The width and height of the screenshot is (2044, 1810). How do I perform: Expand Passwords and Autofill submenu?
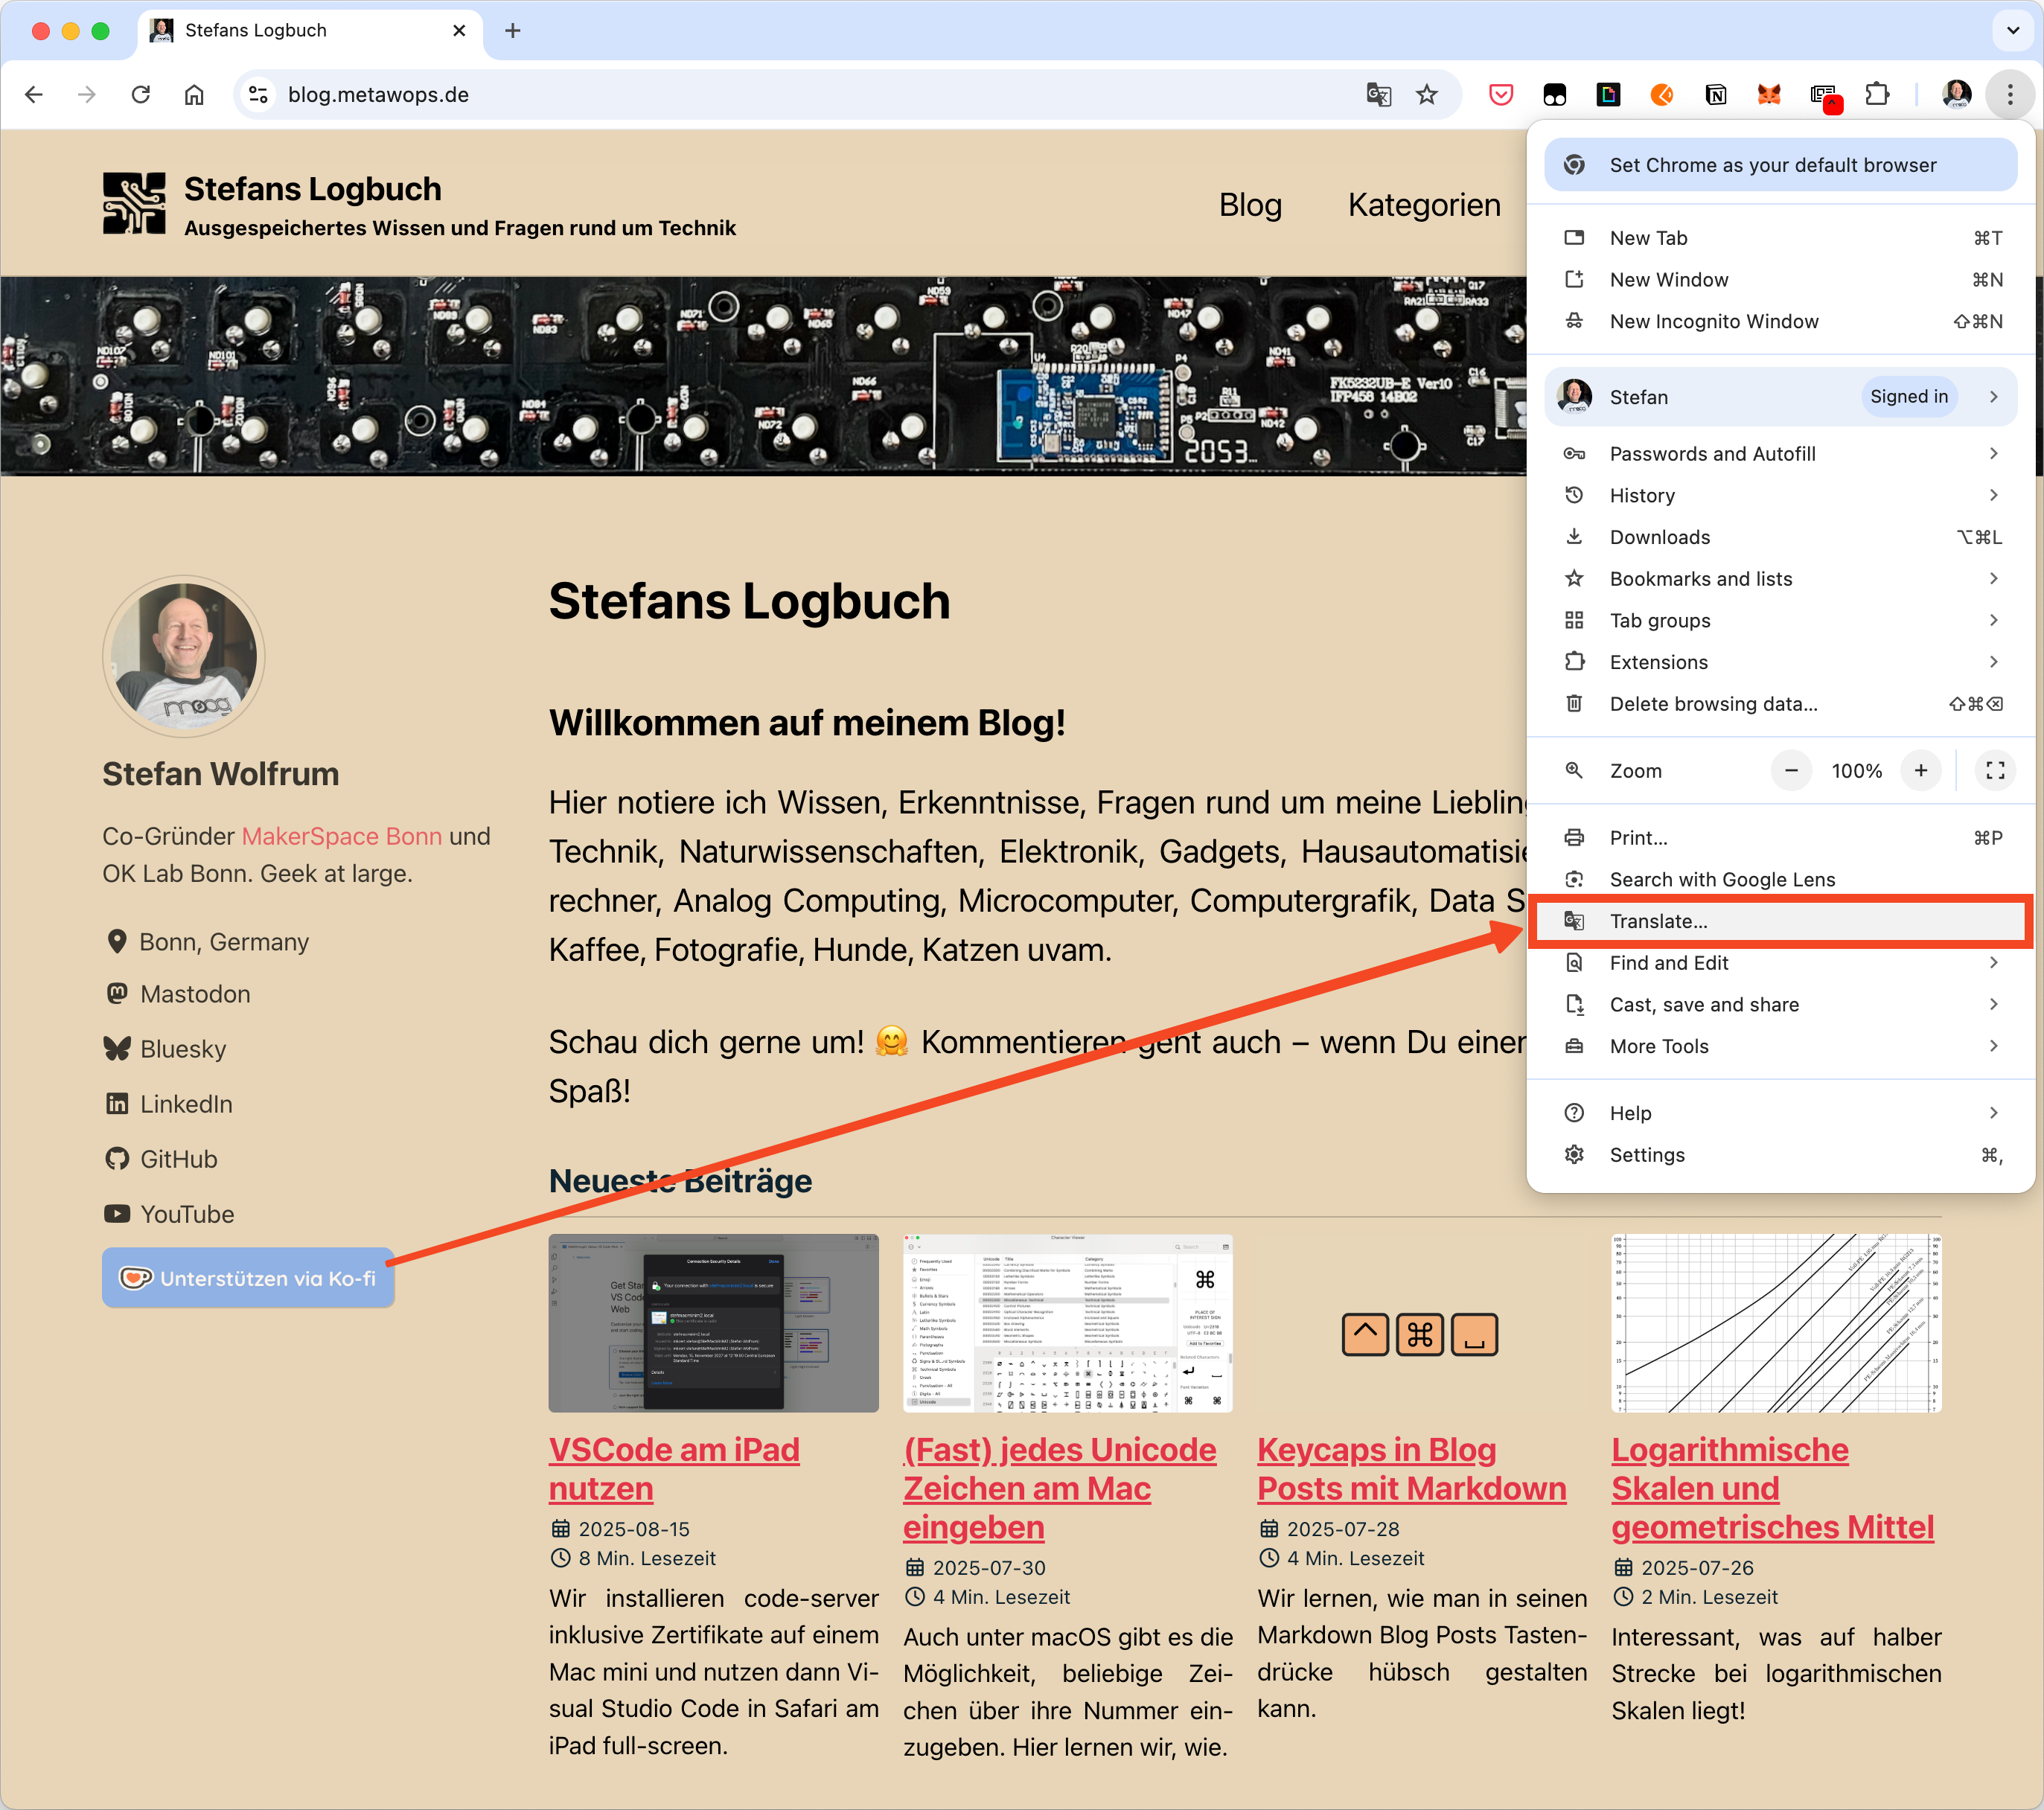click(1780, 454)
